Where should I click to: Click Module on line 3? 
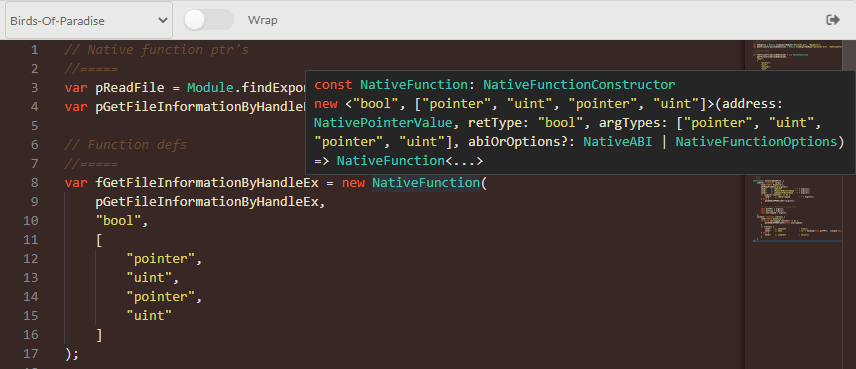pyautogui.click(x=210, y=88)
